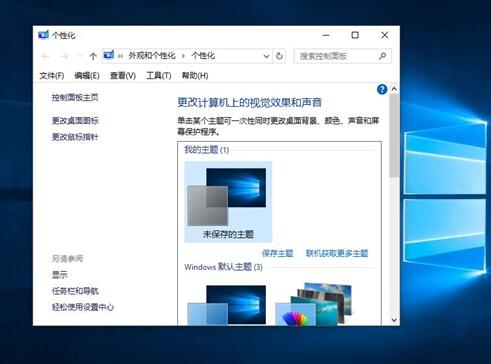Open the 帮助(H) menu
This screenshot has width=491, height=364.
click(195, 76)
